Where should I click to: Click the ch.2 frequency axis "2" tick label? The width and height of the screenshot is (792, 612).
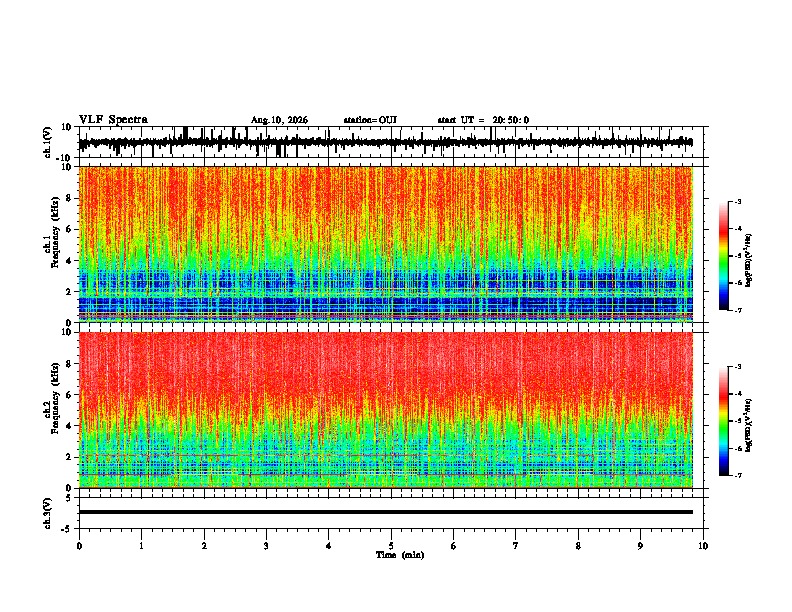click(69, 457)
